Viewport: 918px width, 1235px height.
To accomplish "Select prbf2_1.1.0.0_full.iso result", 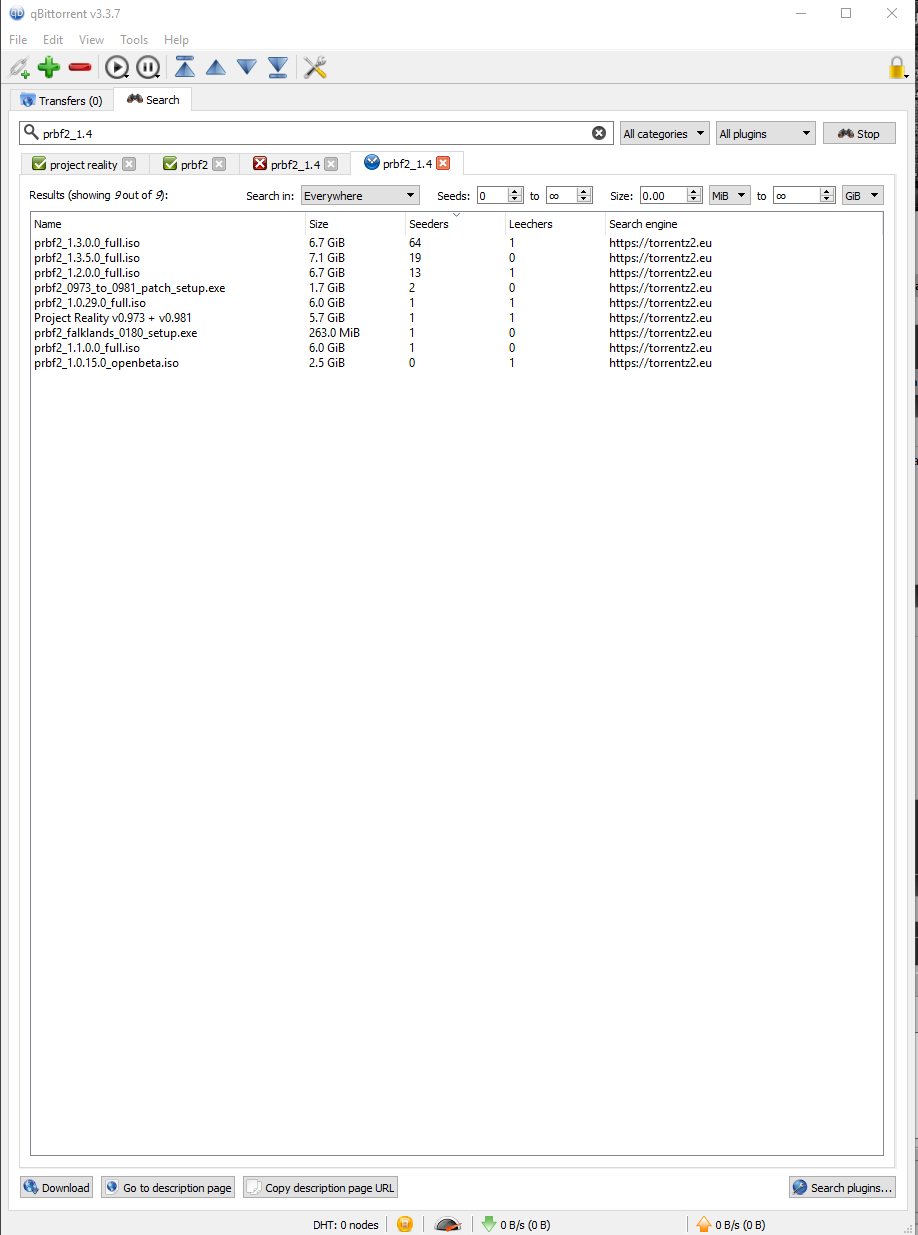I will point(456,347).
